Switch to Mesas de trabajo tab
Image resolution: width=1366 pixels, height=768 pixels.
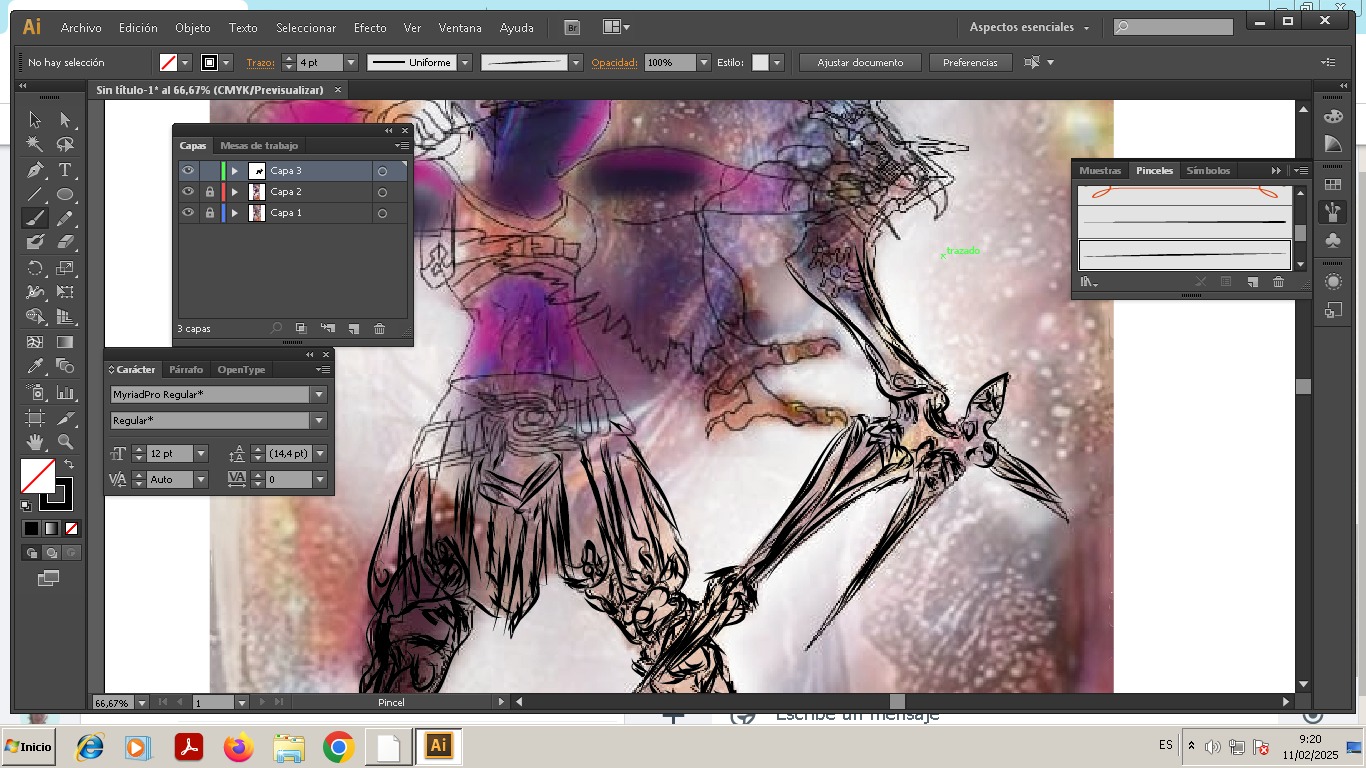pos(259,146)
